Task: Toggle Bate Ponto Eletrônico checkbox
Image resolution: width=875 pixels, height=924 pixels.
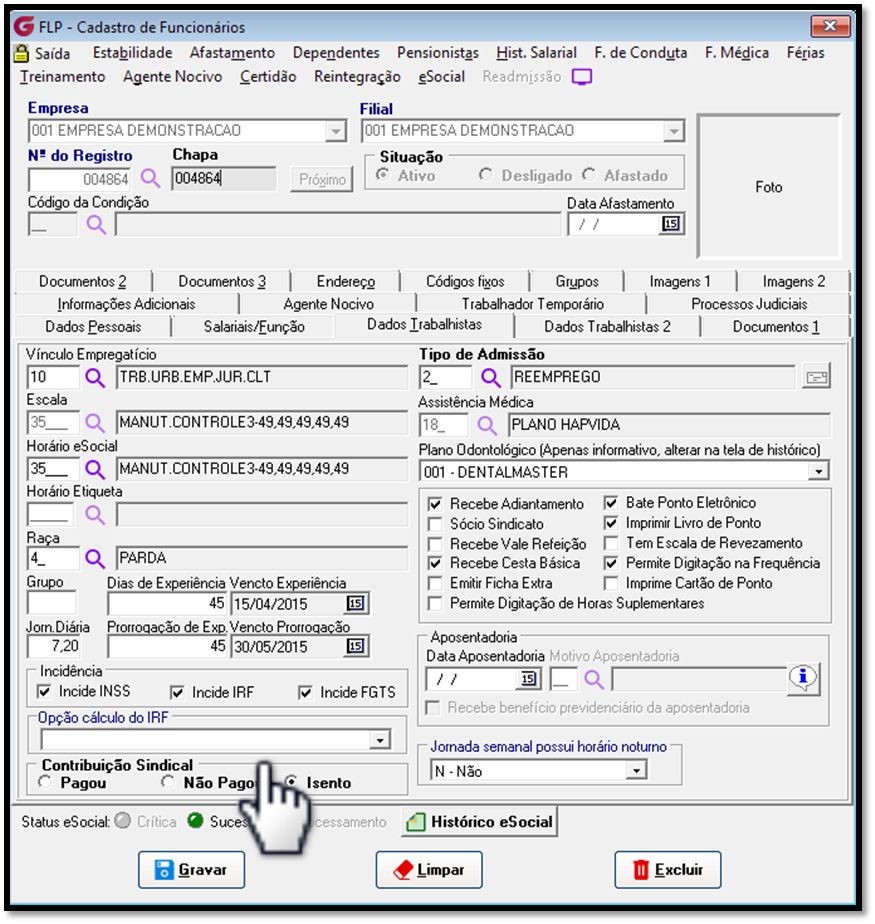Action: (611, 503)
